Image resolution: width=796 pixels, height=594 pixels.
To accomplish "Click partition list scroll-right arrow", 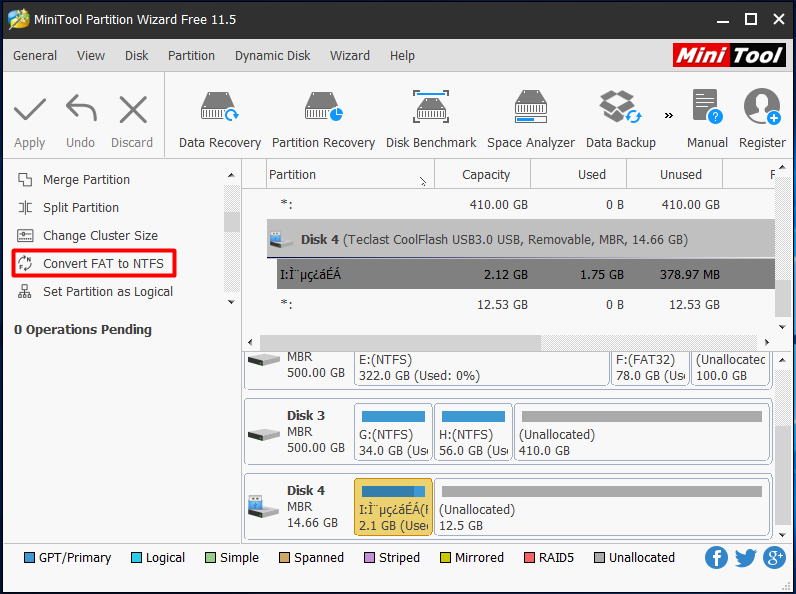I will click(767, 342).
